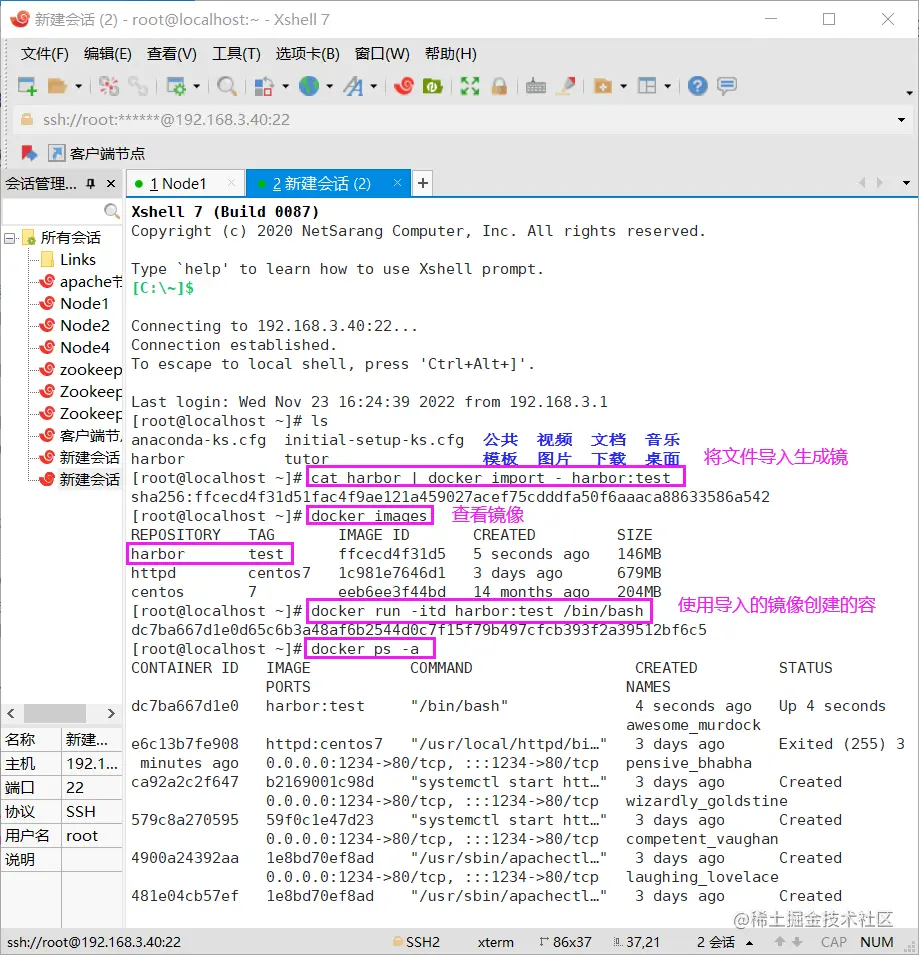The width and height of the screenshot is (919, 955).
Task: Expand the toolbar overflow arrow at right edge
Action: pyautogui.click(x=909, y=93)
